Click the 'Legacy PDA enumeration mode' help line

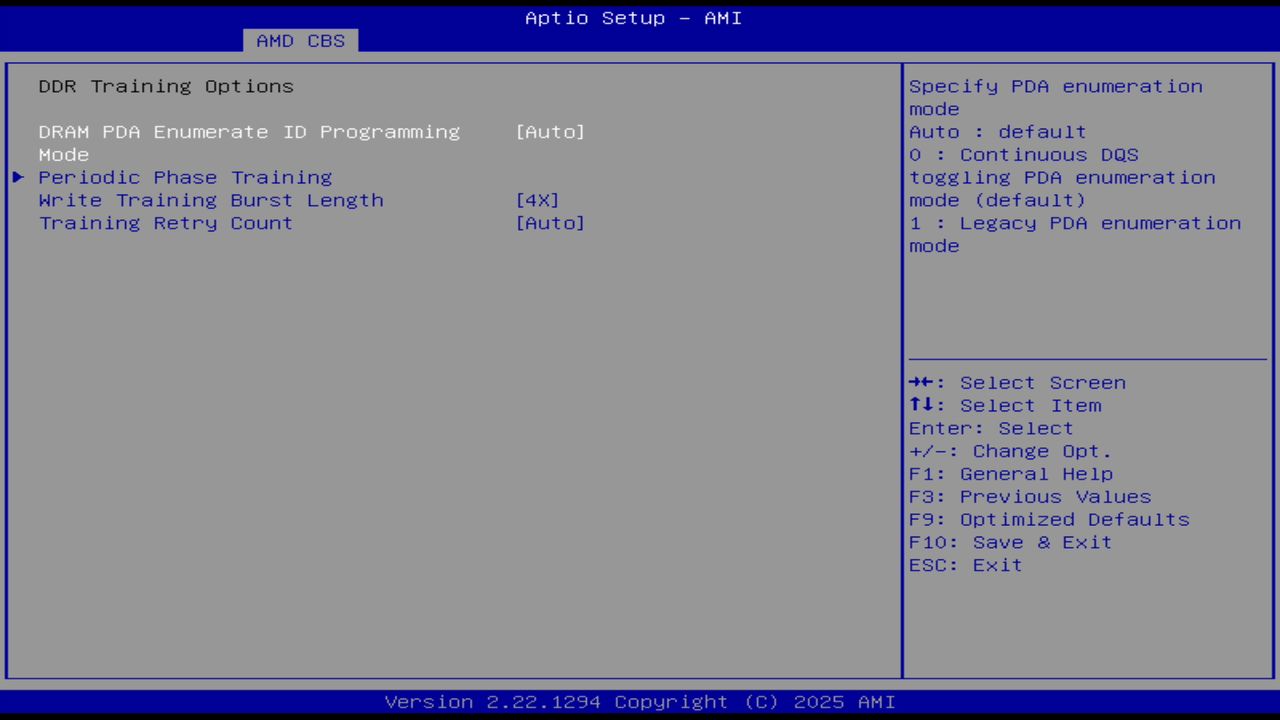coord(1075,234)
